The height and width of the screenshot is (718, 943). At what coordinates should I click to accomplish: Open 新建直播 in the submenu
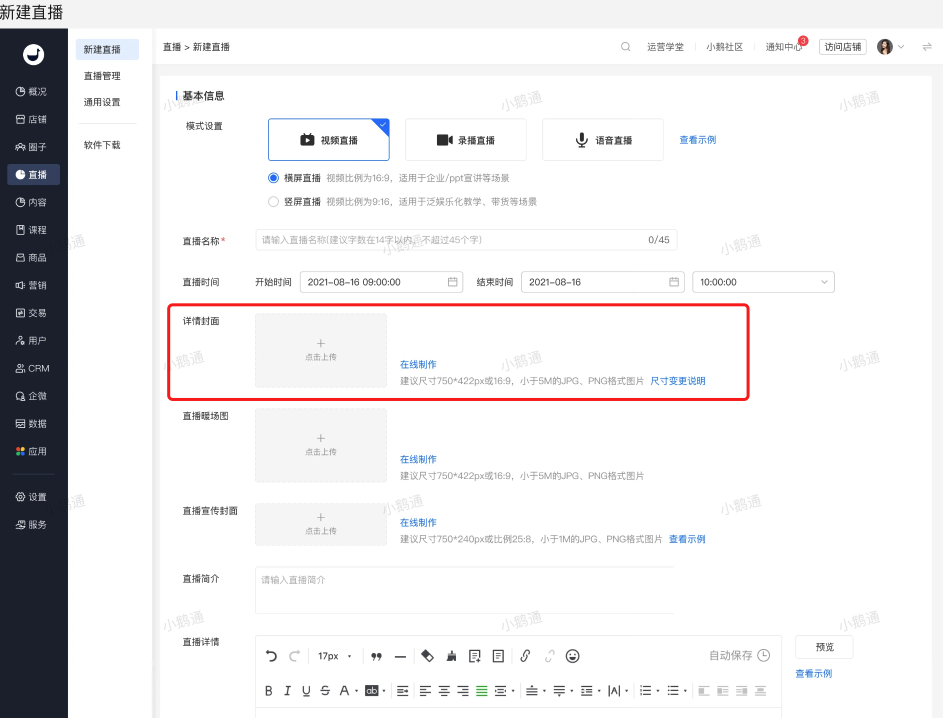point(107,49)
